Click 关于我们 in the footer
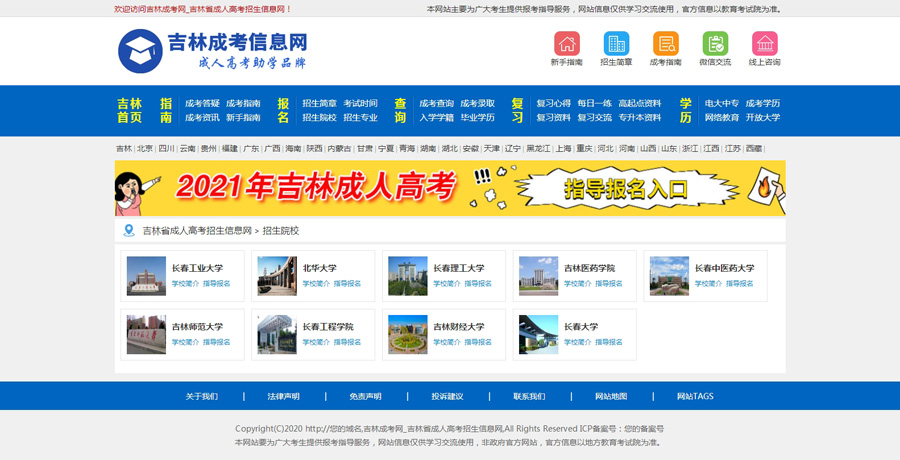The image size is (900, 460). (201, 396)
